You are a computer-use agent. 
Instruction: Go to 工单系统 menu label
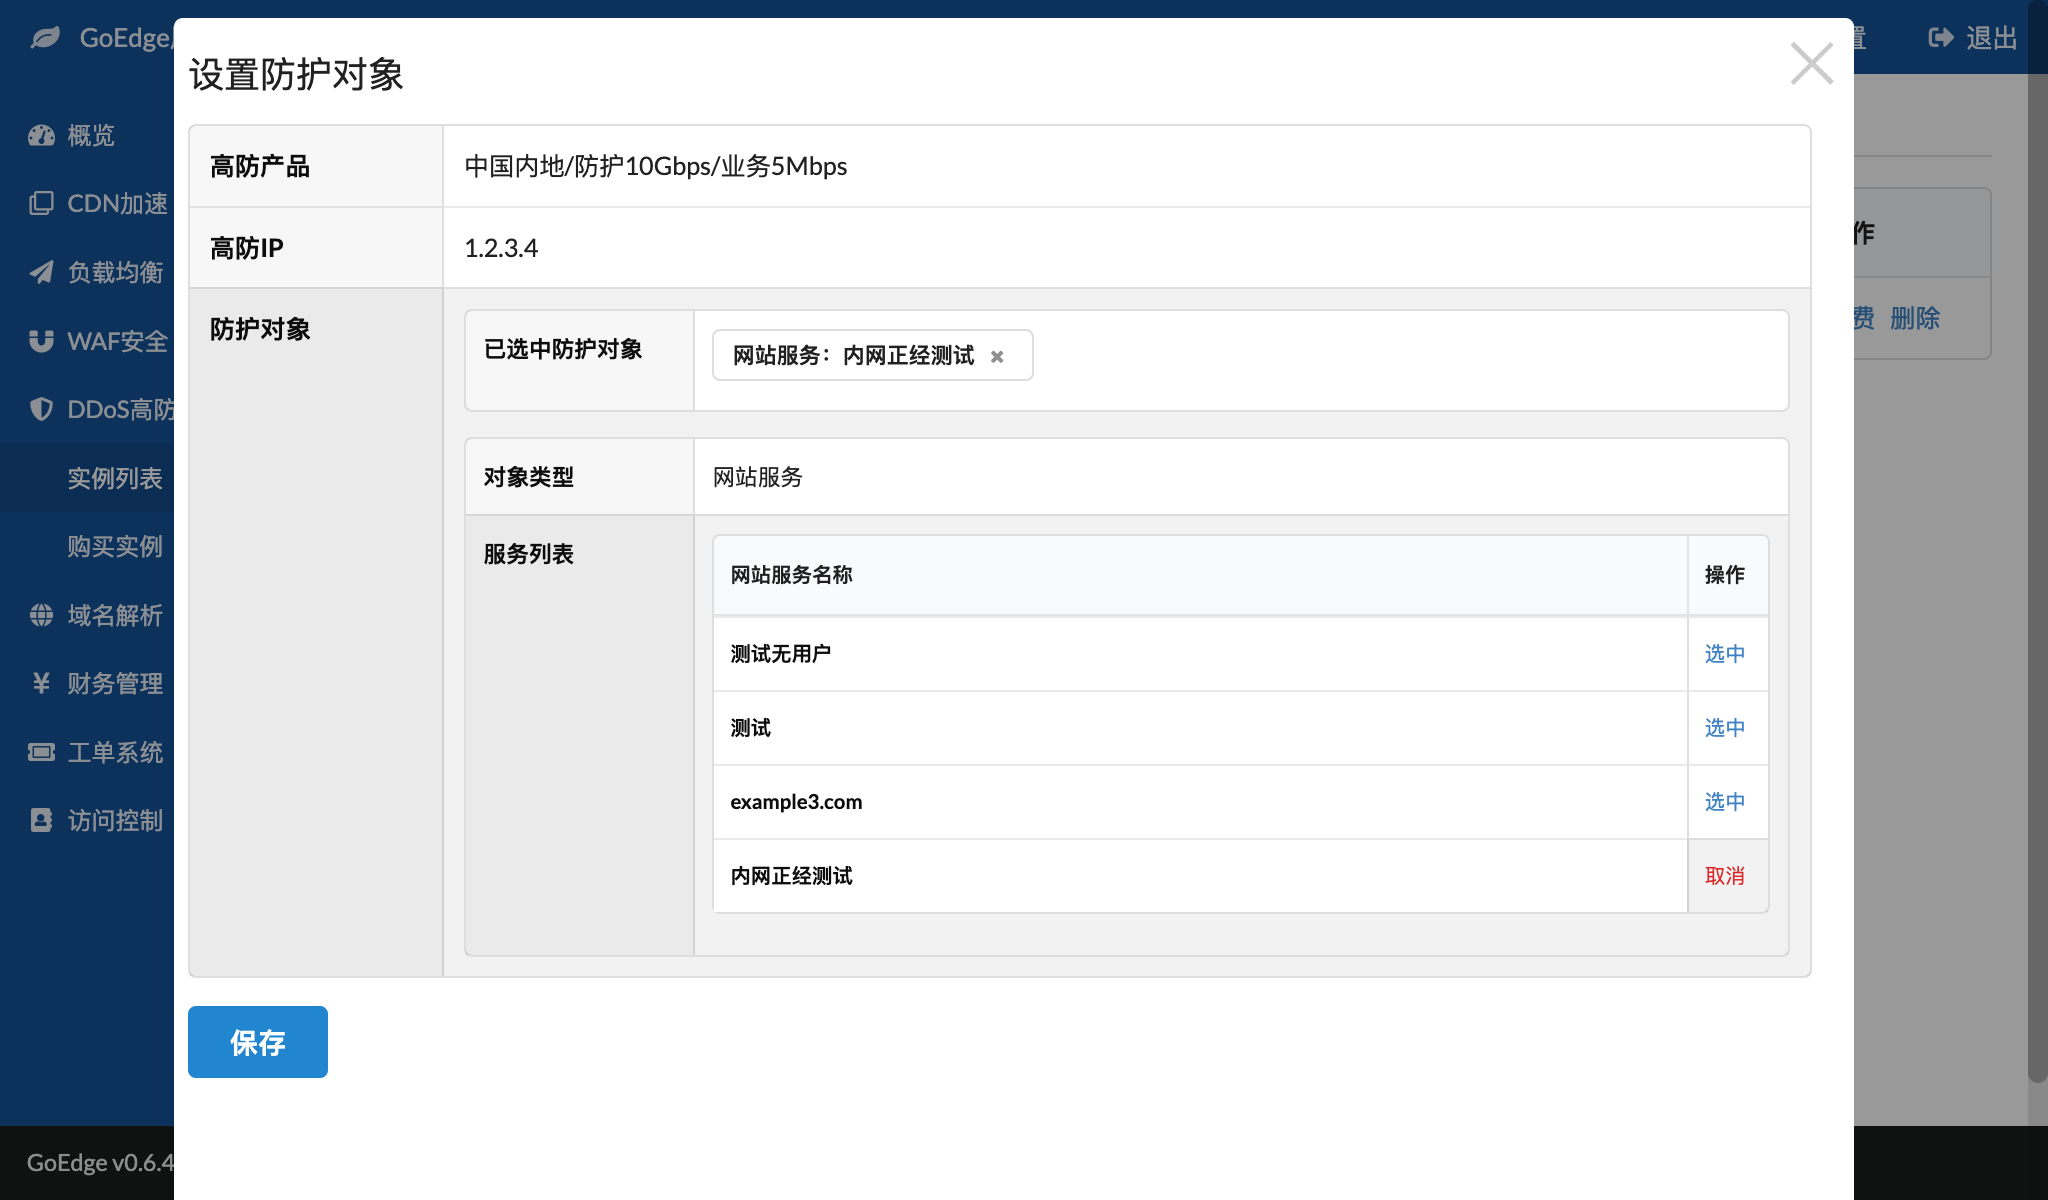click(115, 752)
